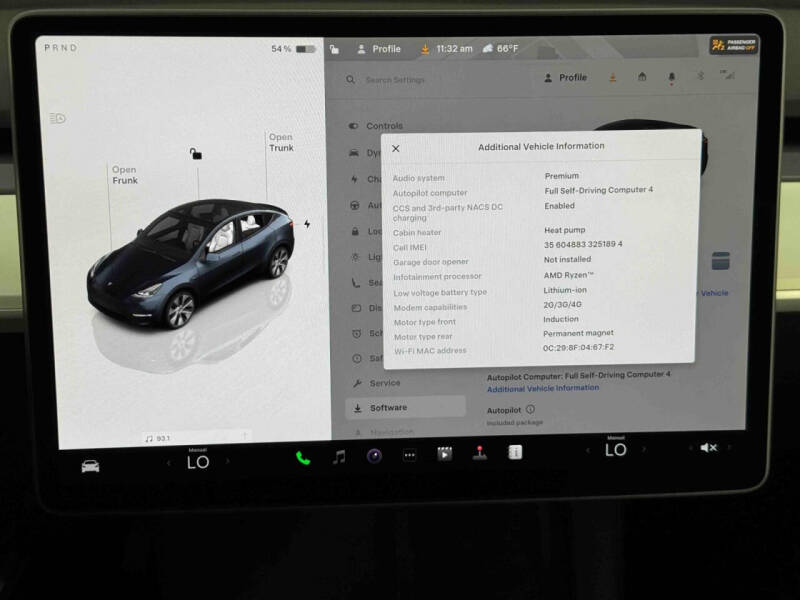Screen dimensions: 800x600
Task: Open the Manual info app
Action: [x=515, y=452]
